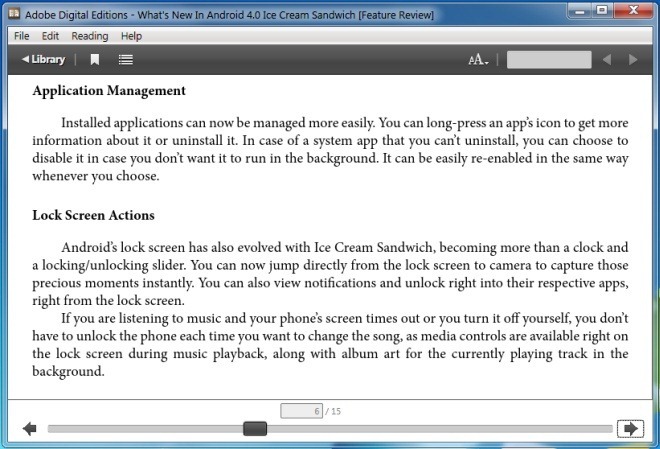Return to the Library view

(43, 59)
